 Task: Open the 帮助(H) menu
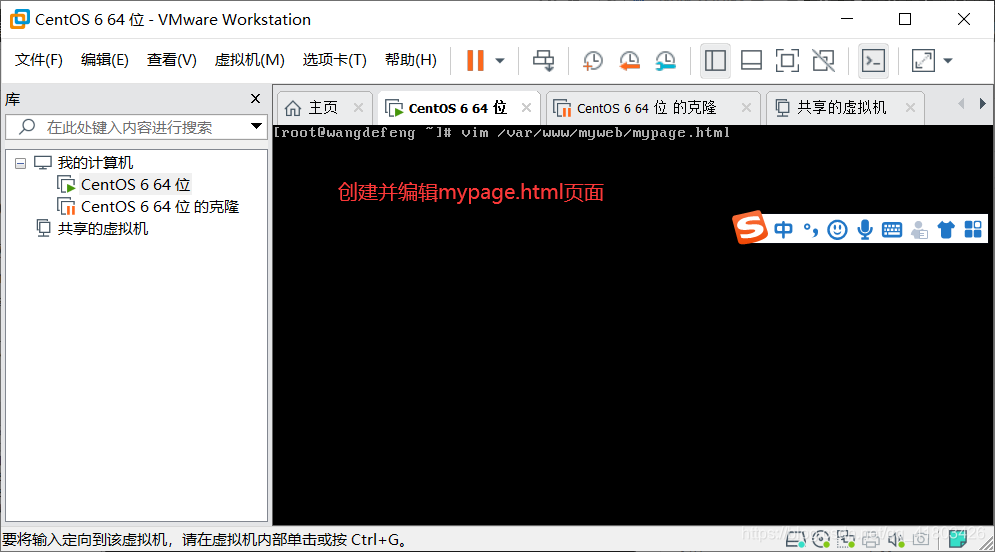pos(411,60)
